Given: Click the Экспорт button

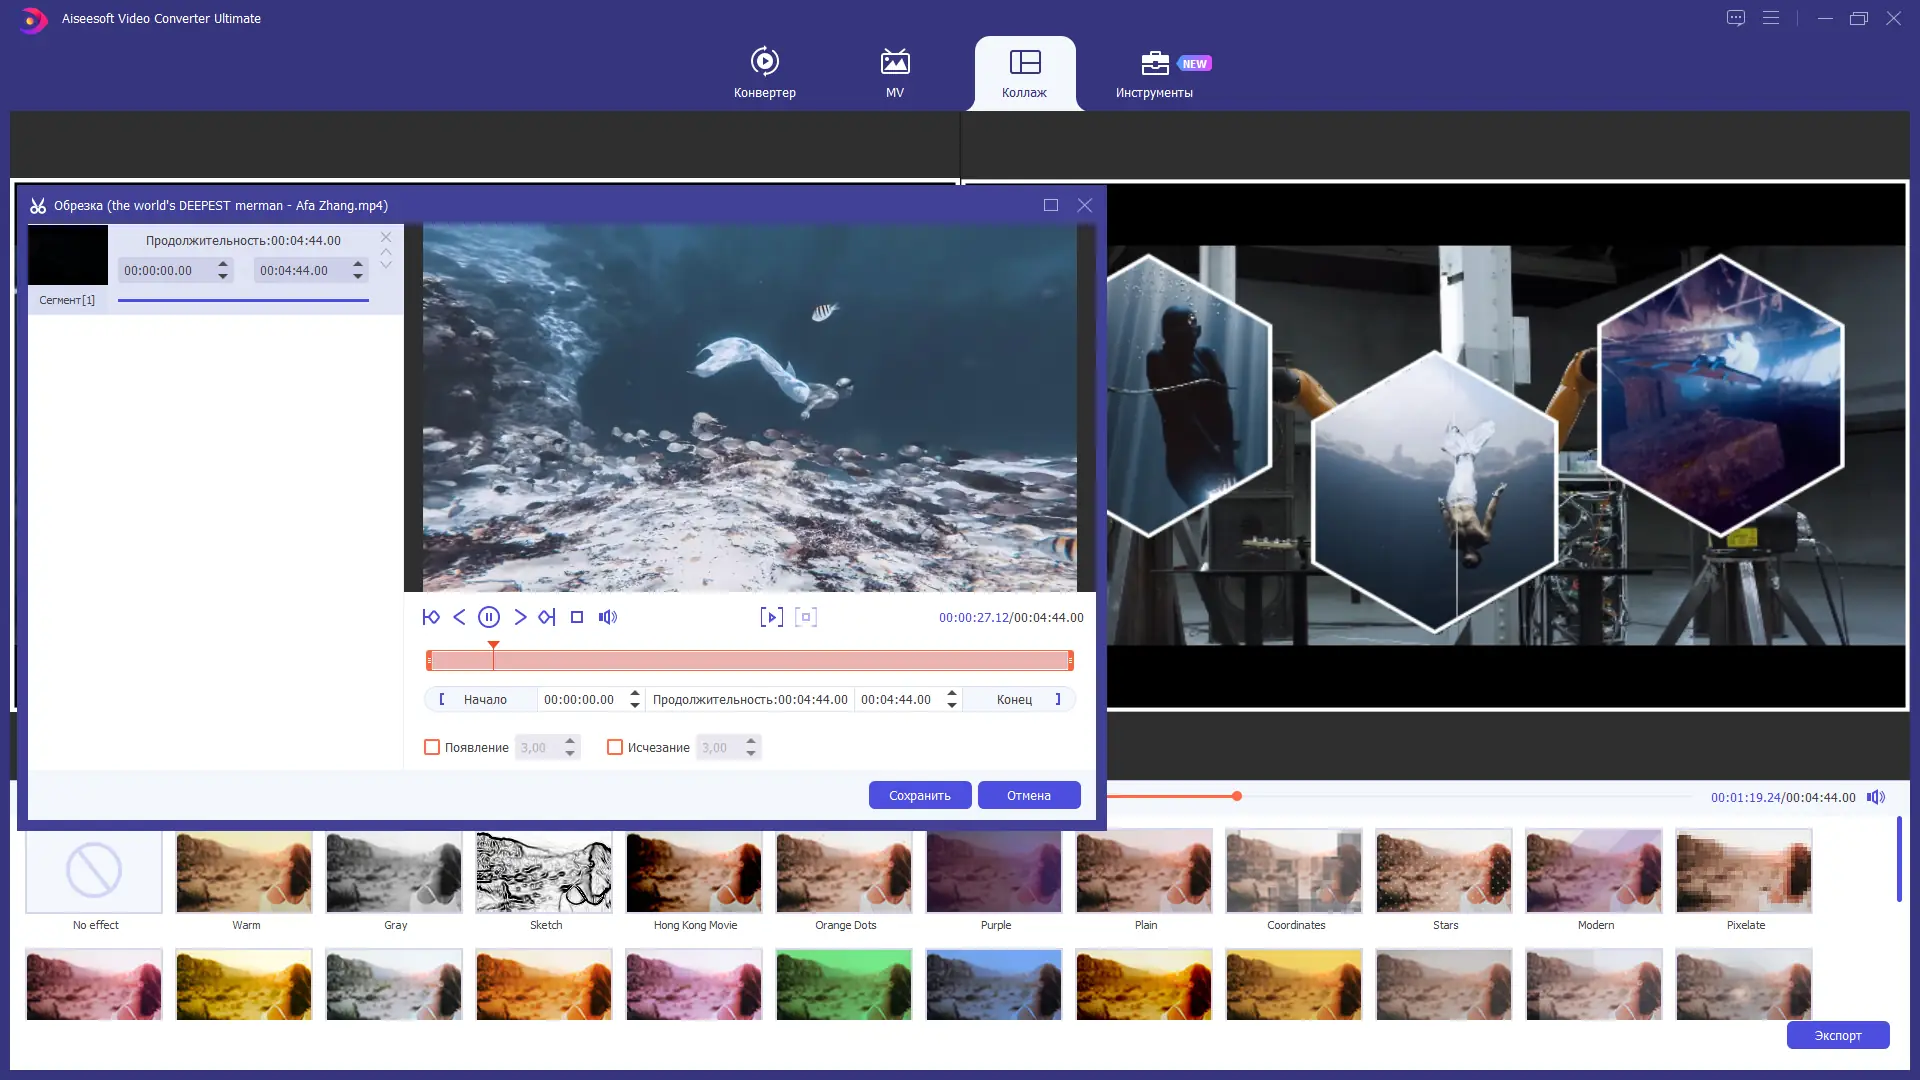Looking at the screenshot, I should click(1837, 1035).
